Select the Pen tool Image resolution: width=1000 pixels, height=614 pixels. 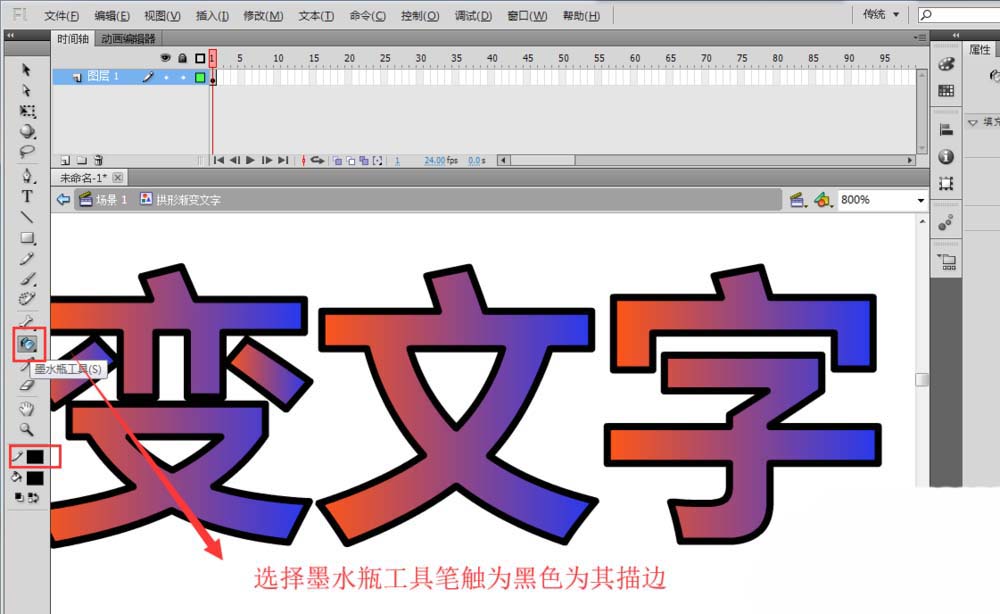click(x=27, y=175)
